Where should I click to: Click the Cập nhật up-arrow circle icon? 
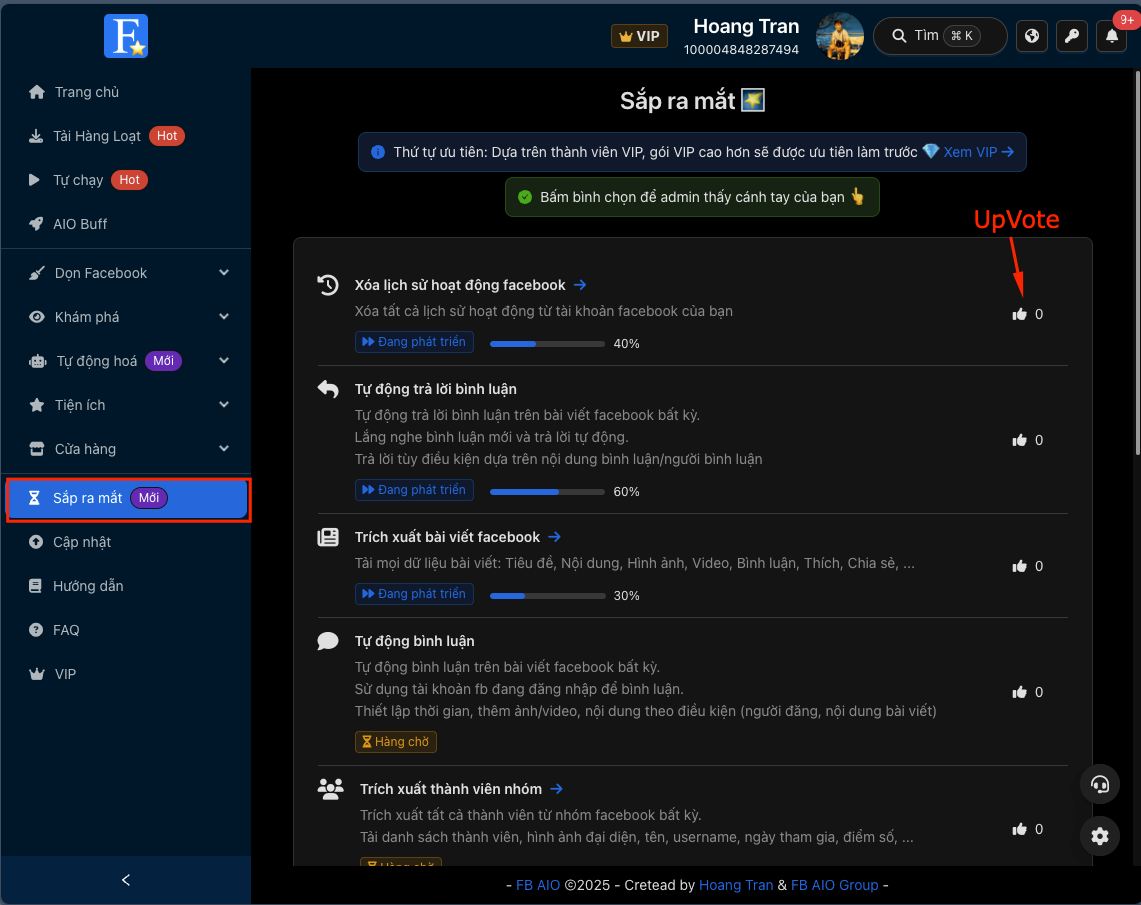36,542
